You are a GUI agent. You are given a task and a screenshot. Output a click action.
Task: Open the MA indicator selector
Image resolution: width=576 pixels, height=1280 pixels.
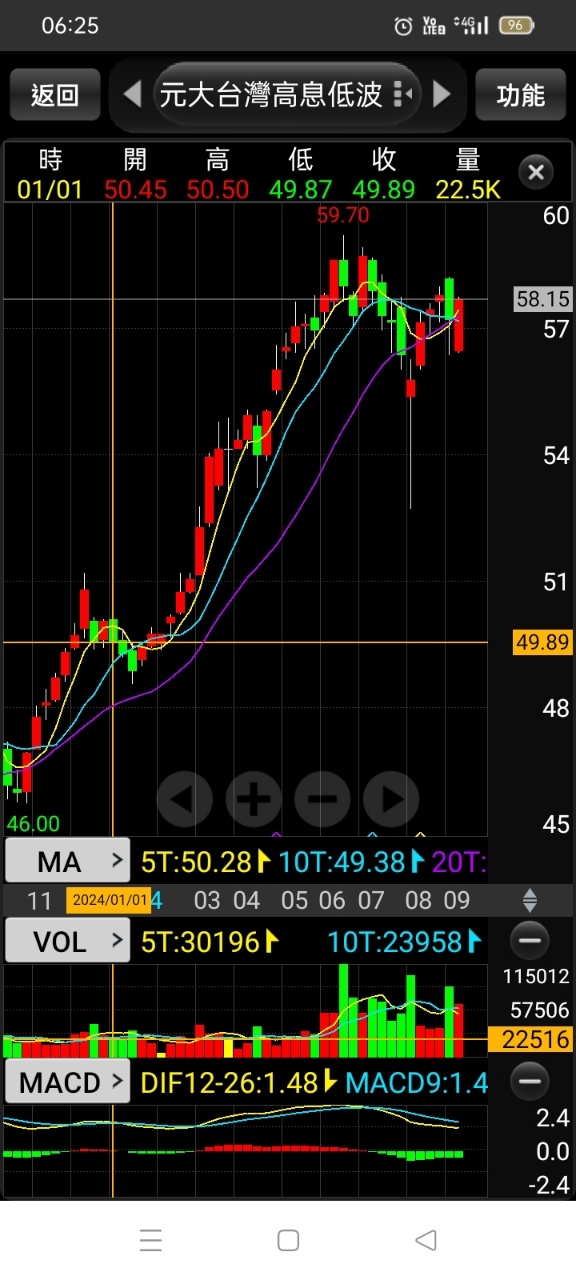tap(68, 861)
